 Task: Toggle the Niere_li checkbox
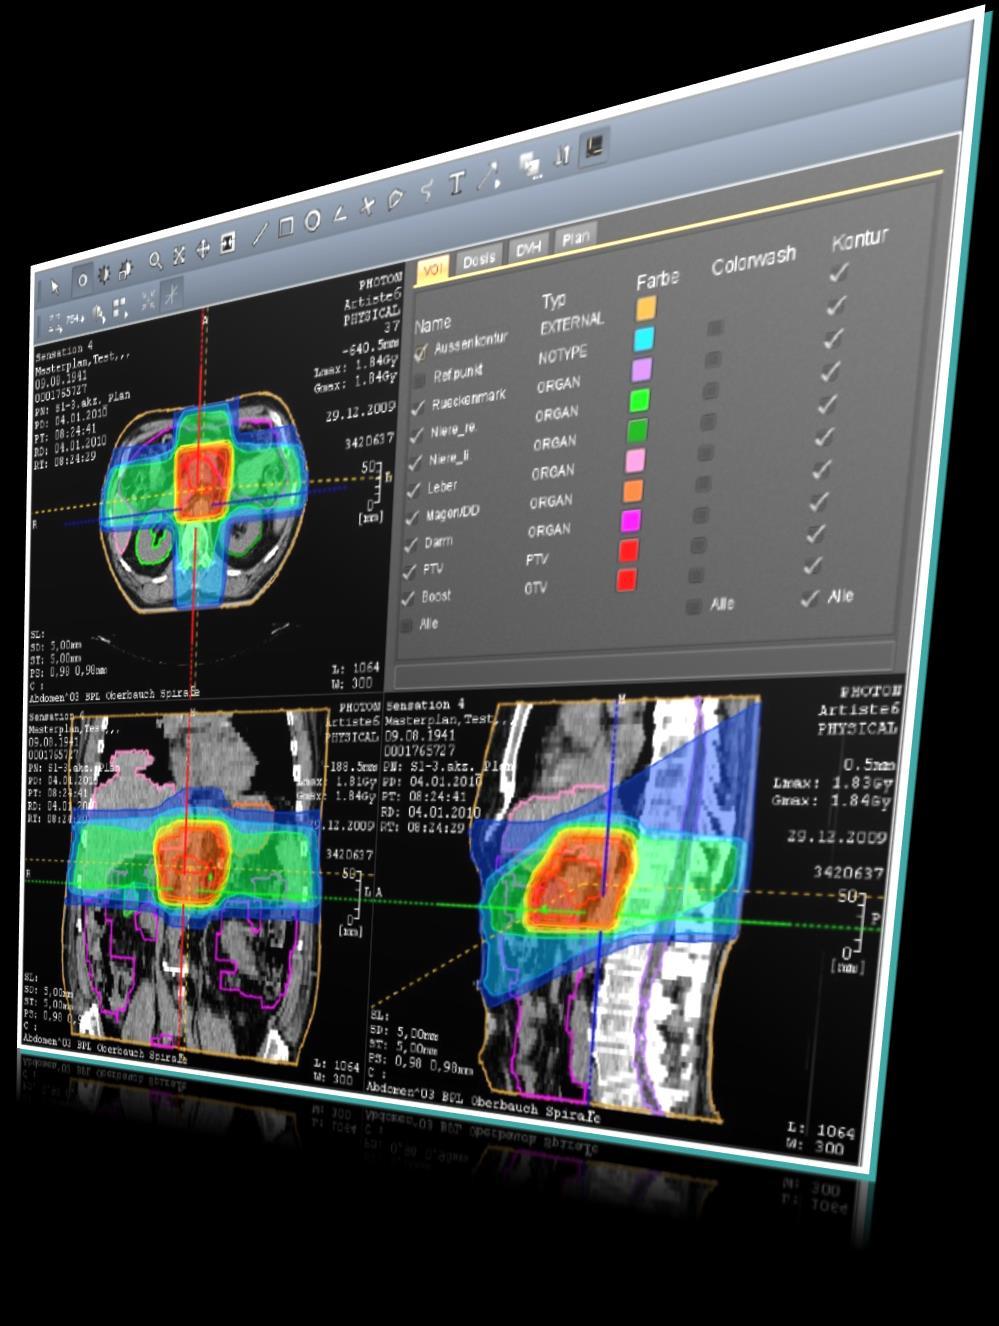point(413,464)
